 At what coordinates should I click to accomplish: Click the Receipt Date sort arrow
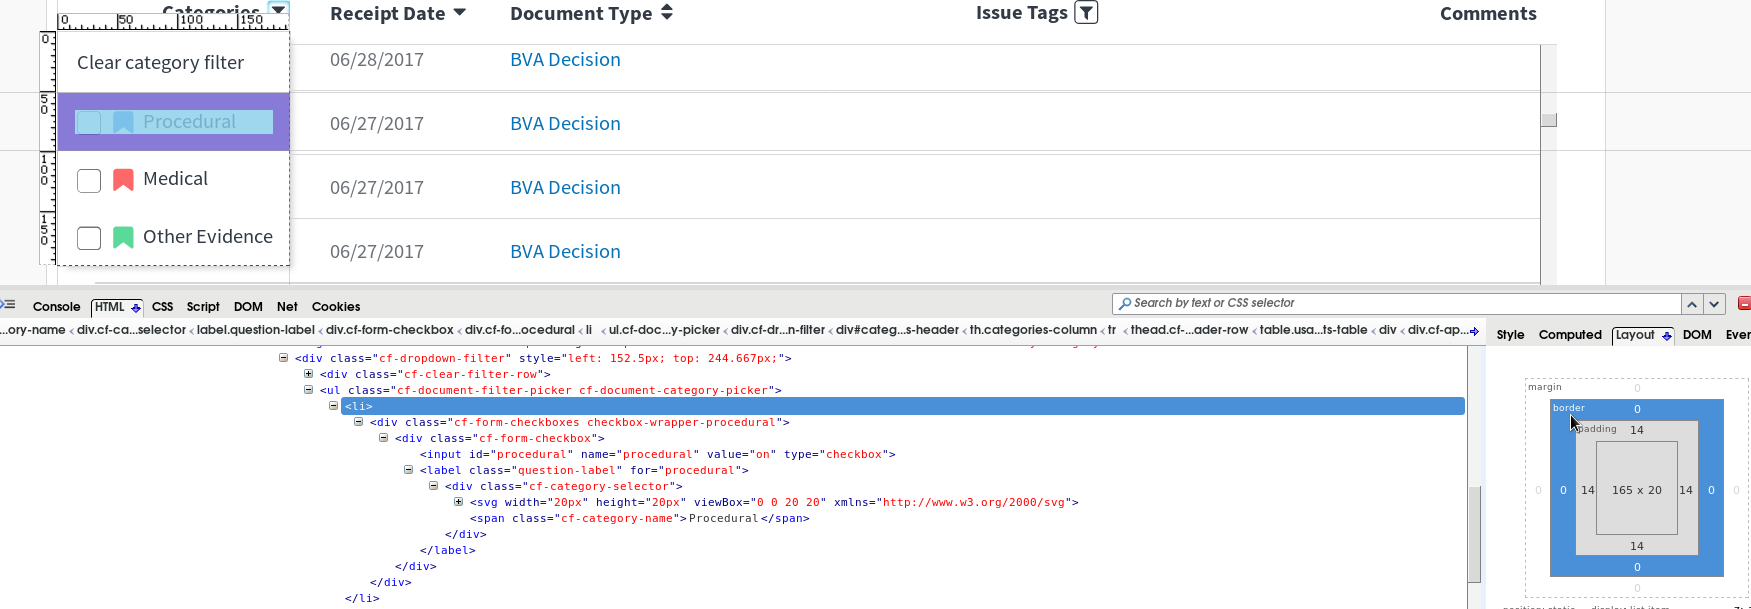coord(460,13)
